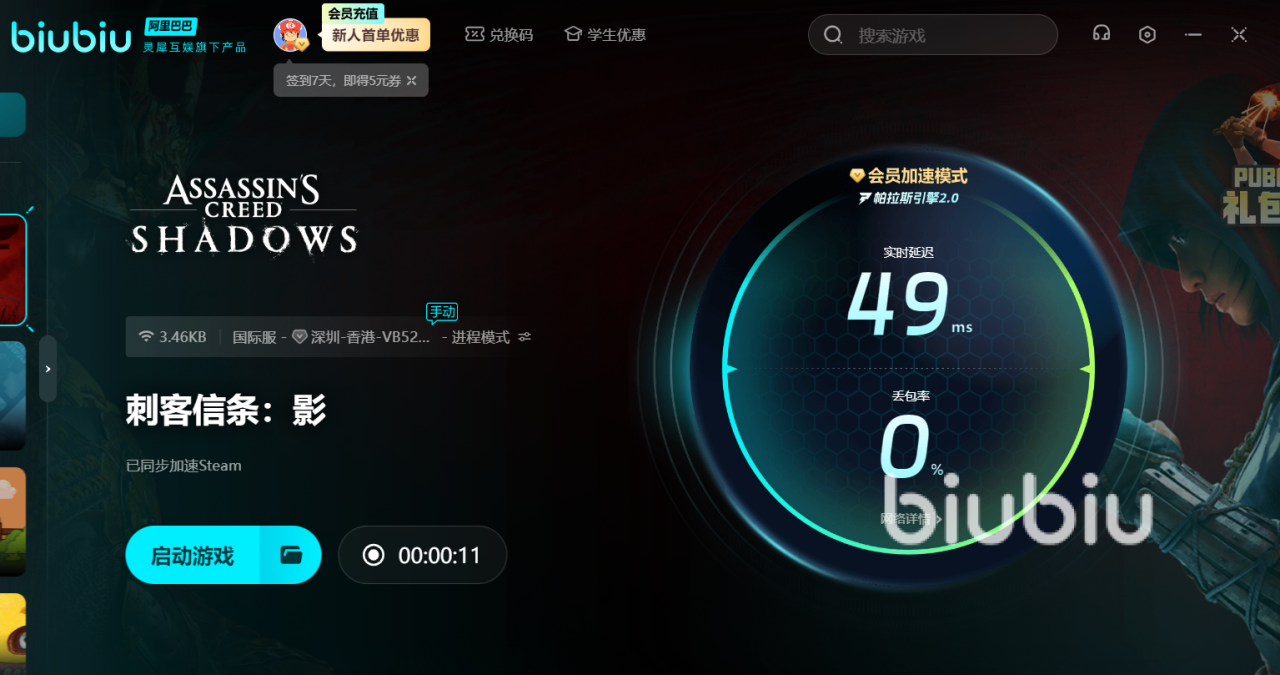Toggle the 进程模式 settings slider icon
1280x675 pixels.
tap(525, 337)
